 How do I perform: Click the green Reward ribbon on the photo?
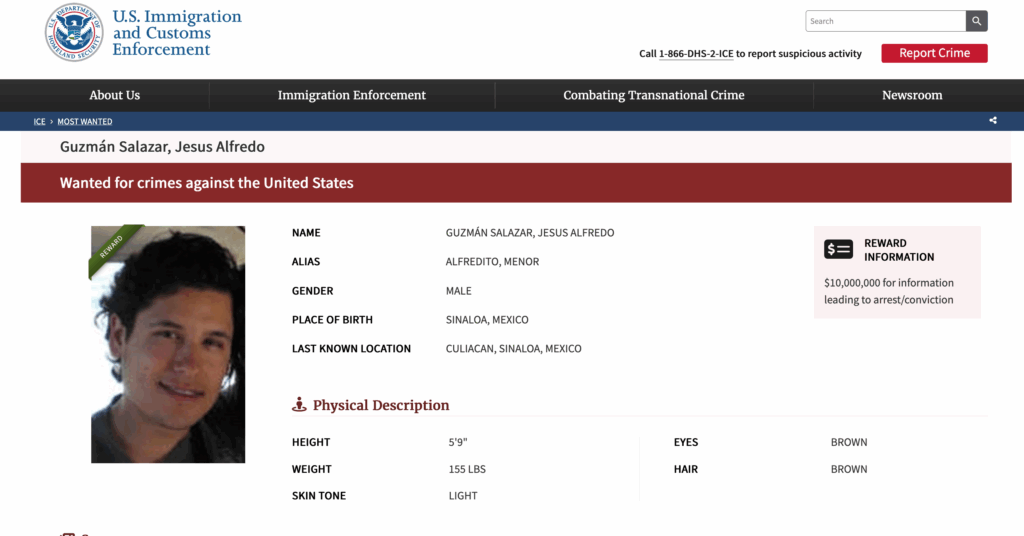[x=112, y=246]
